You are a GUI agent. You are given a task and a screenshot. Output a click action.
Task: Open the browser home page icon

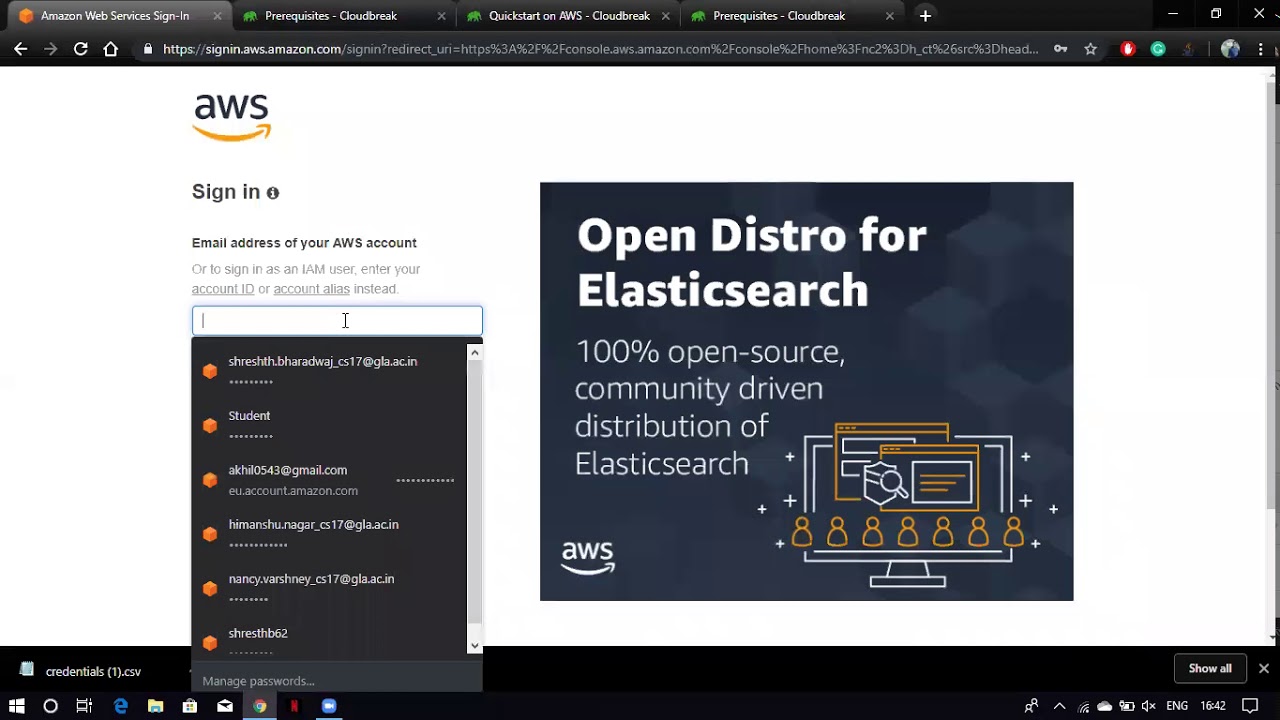[x=111, y=48]
